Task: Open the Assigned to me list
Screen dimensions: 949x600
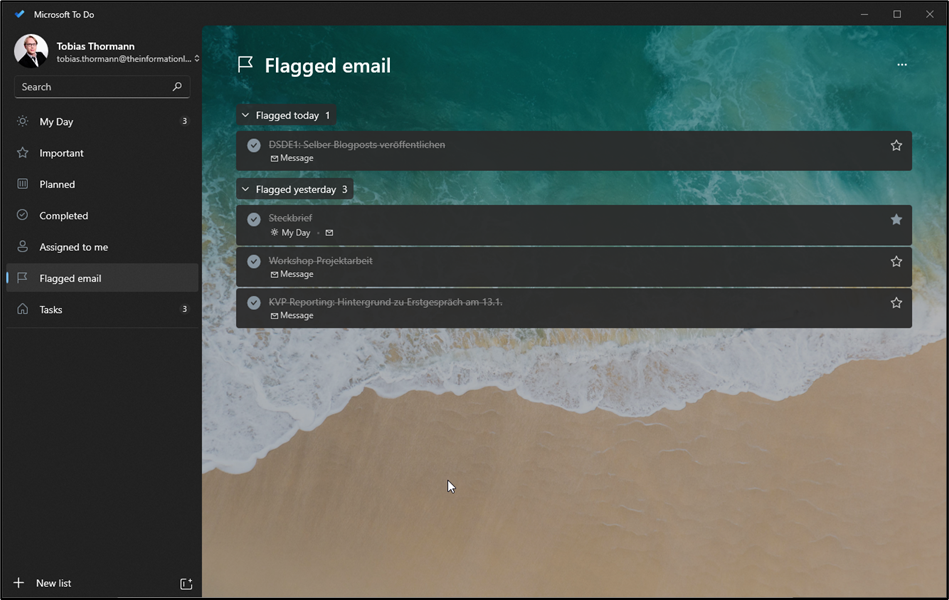Action: (x=102, y=247)
